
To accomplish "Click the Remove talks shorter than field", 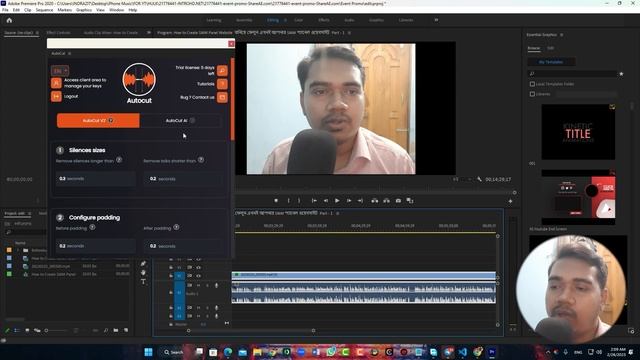I will (183, 179).
